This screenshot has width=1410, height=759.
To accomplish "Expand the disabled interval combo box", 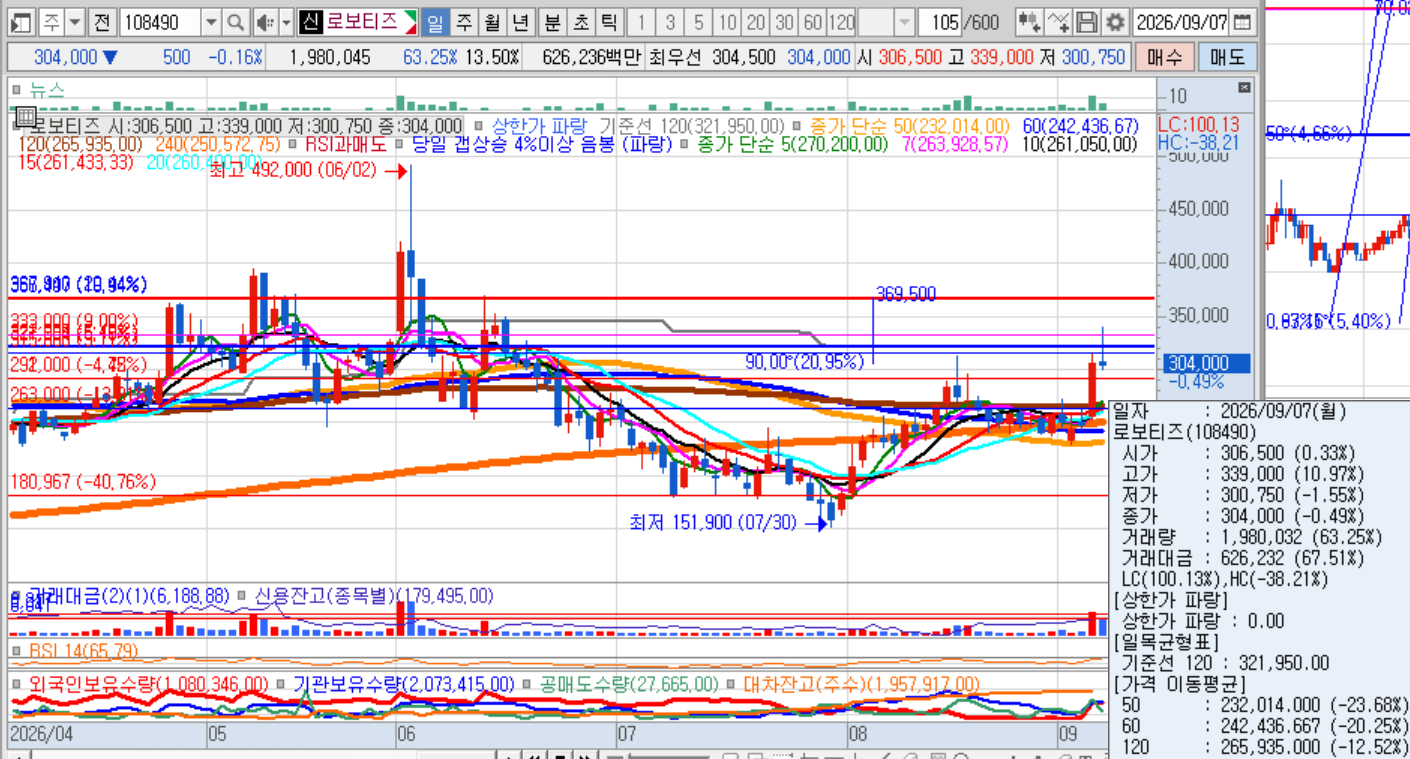I will 904,22.
